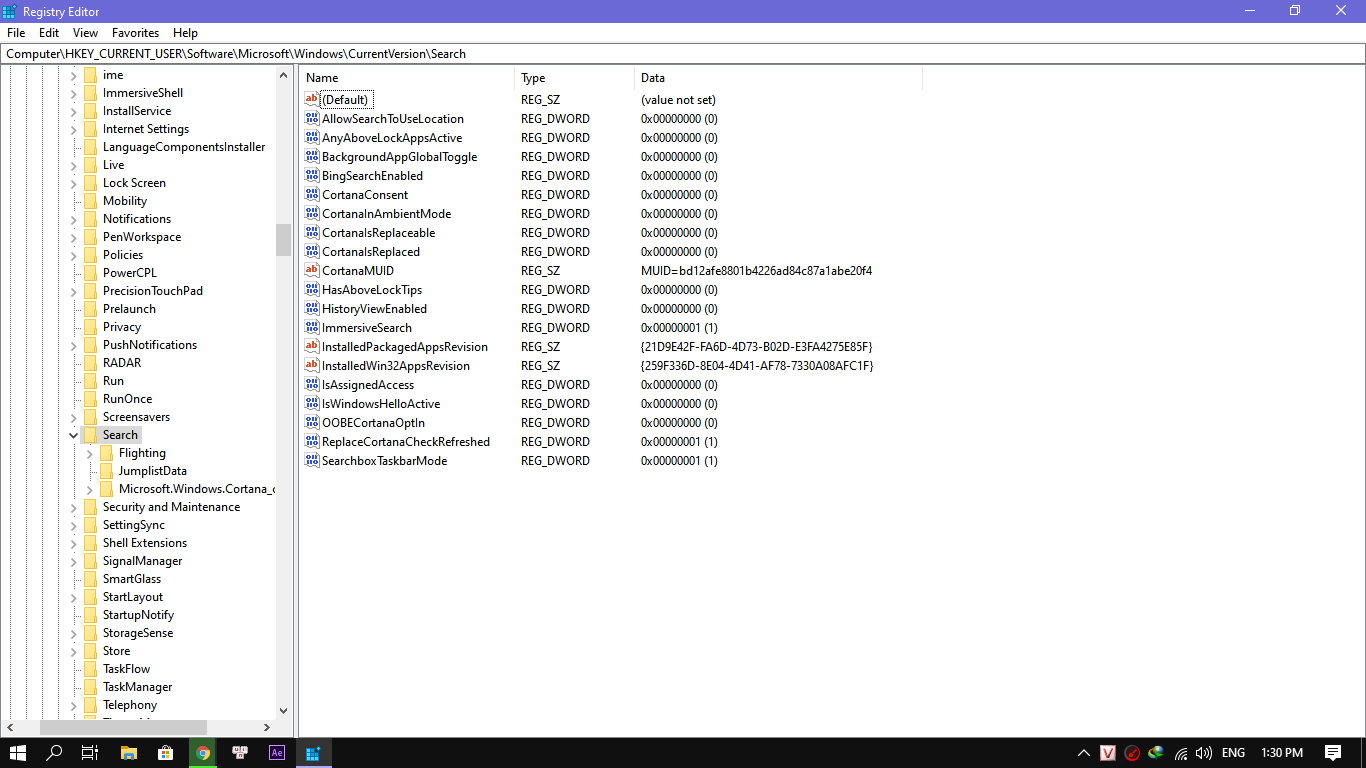Click the InstalledWin32AppsRevision string icon

coord(312,366)
